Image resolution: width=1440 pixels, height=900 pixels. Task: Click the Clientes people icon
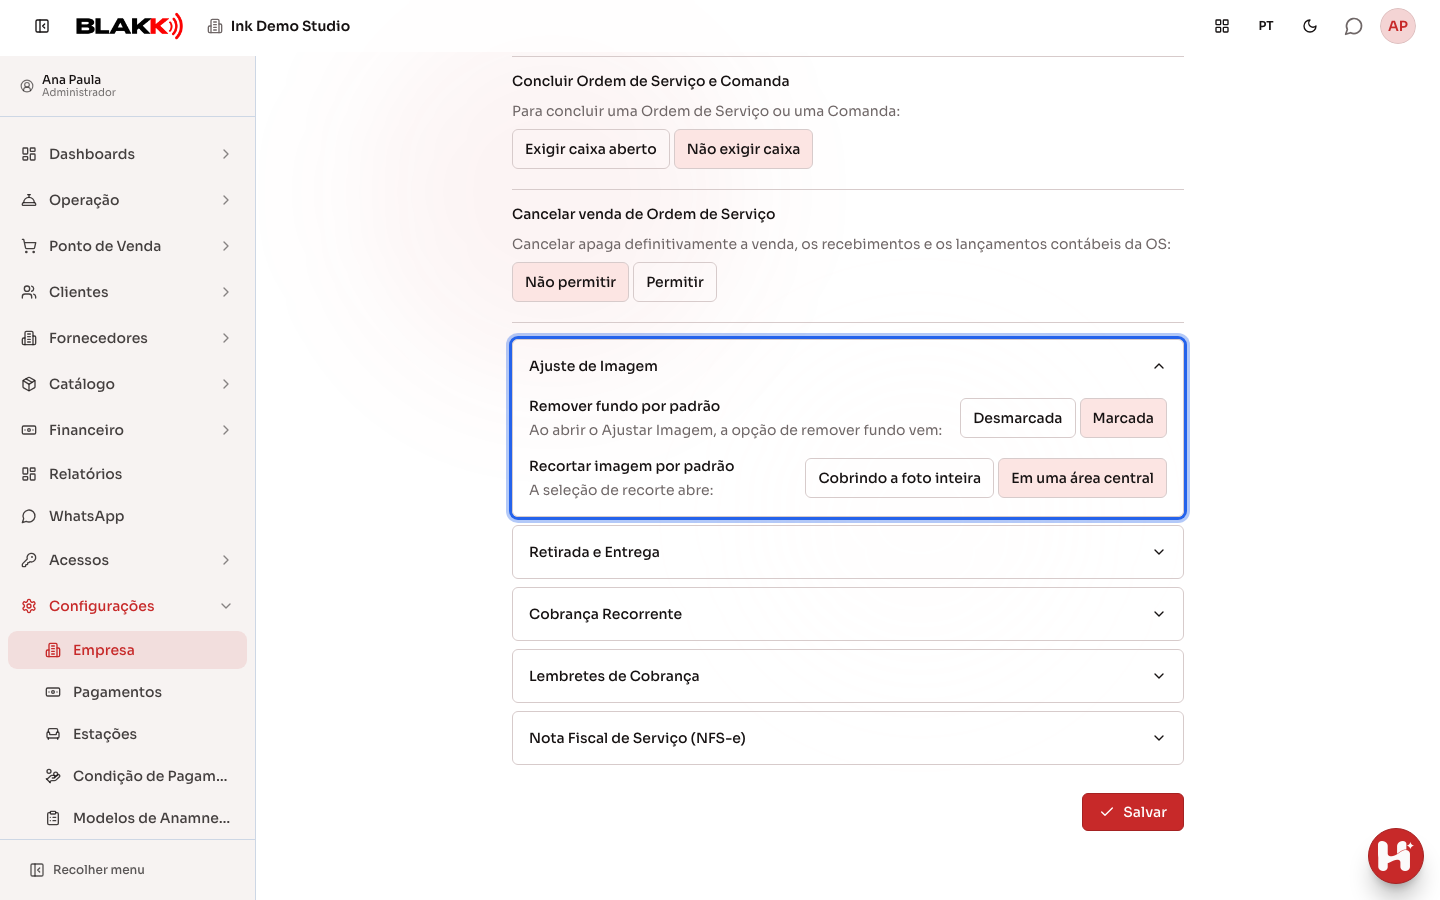tap(29, 292)
